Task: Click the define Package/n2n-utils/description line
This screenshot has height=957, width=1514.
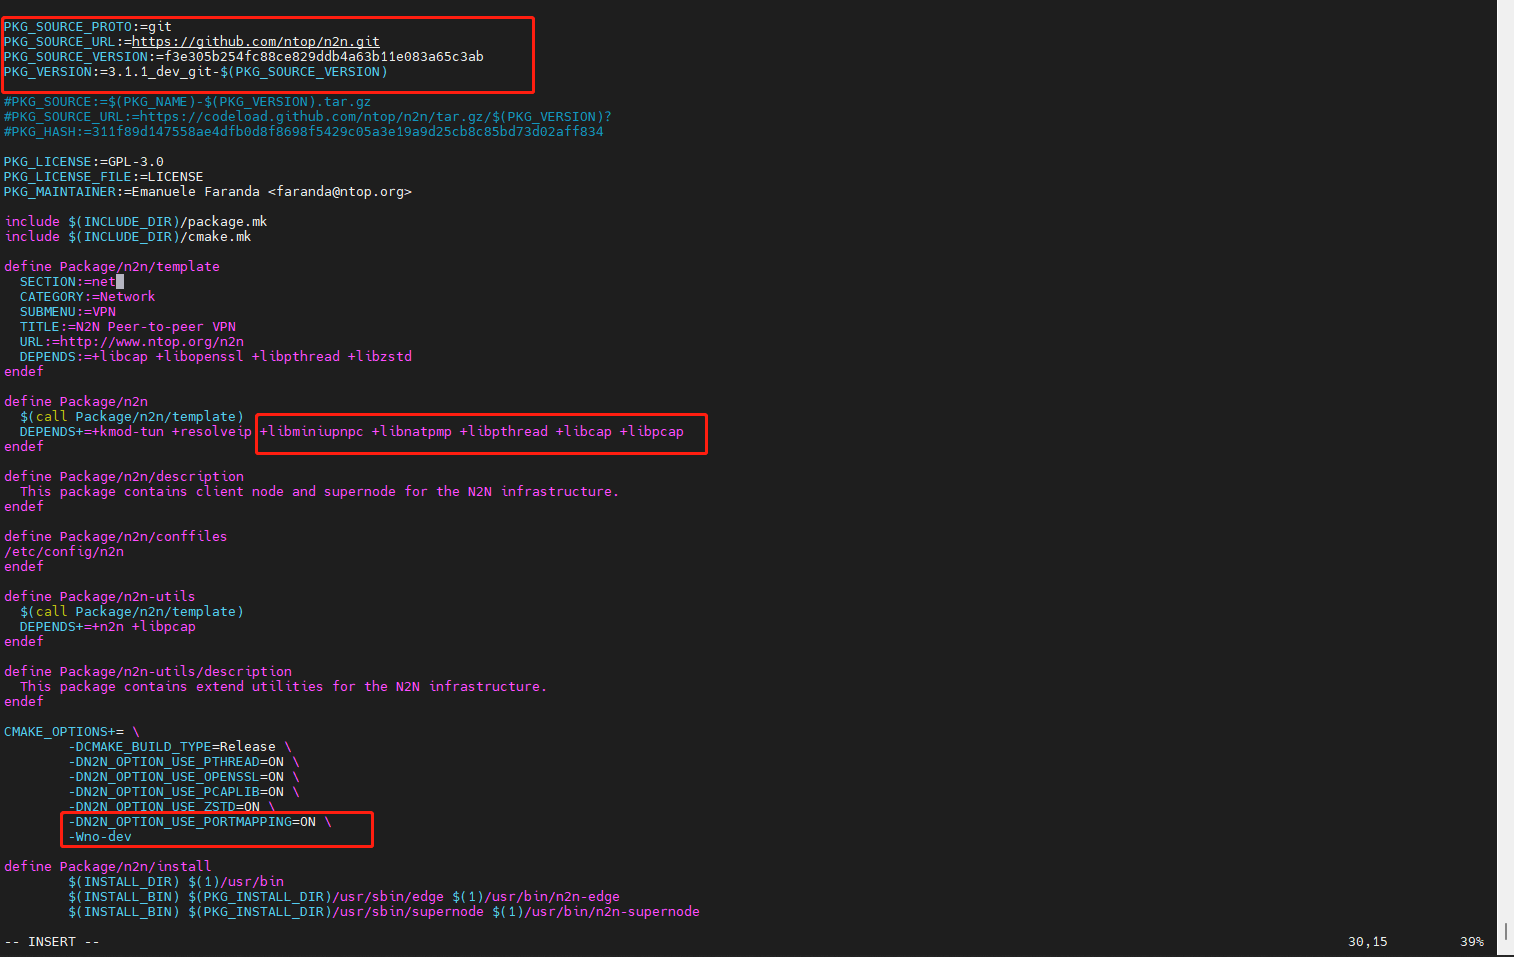Action: click(148, 672)
